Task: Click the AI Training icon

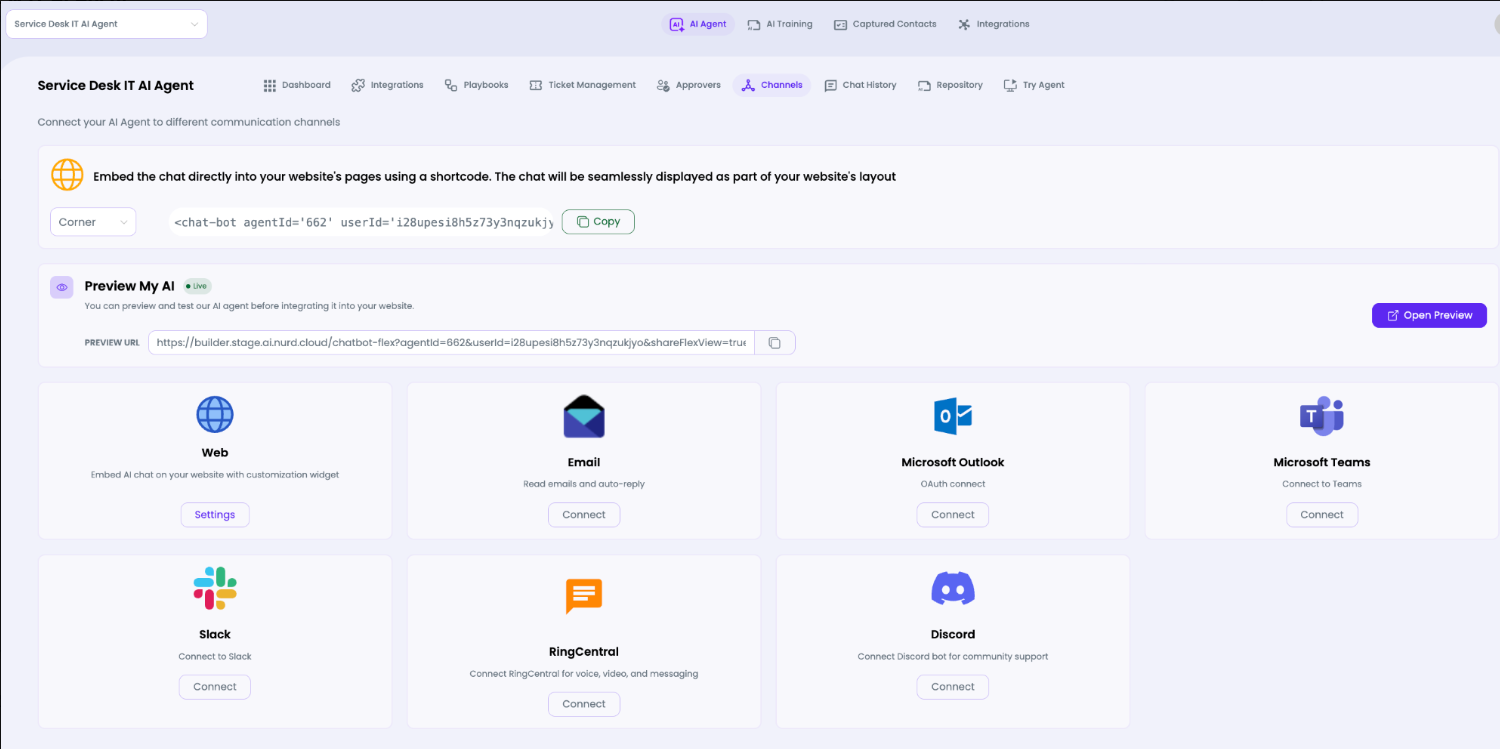Action: (754, 24)
